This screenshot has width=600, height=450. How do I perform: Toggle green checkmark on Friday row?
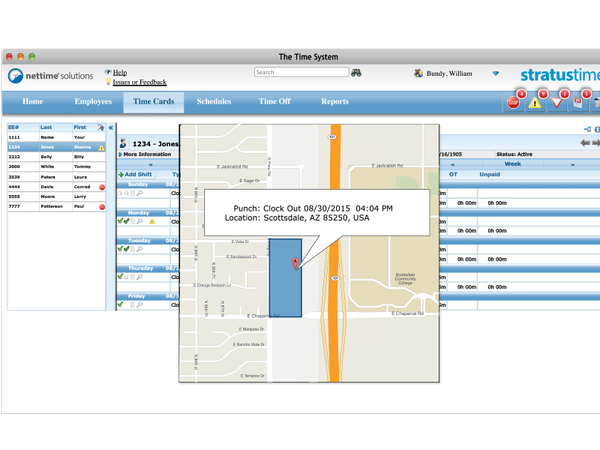tap(120, 305)
